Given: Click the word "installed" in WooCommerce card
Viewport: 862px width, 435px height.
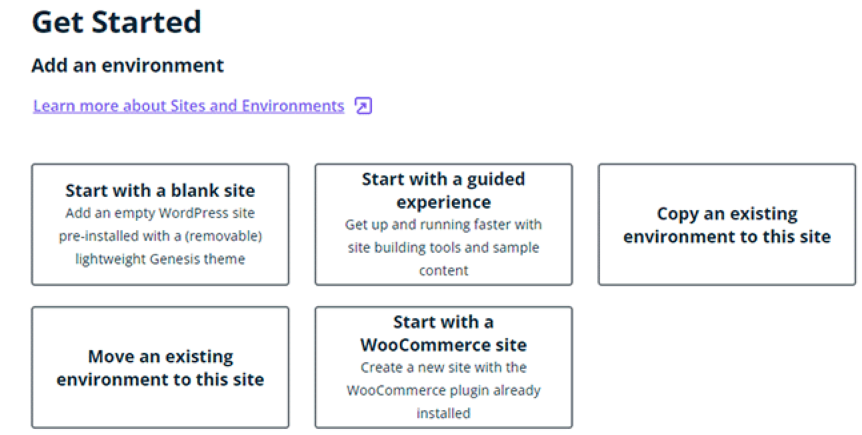Looking at the screenshot, I should point(443,413).
